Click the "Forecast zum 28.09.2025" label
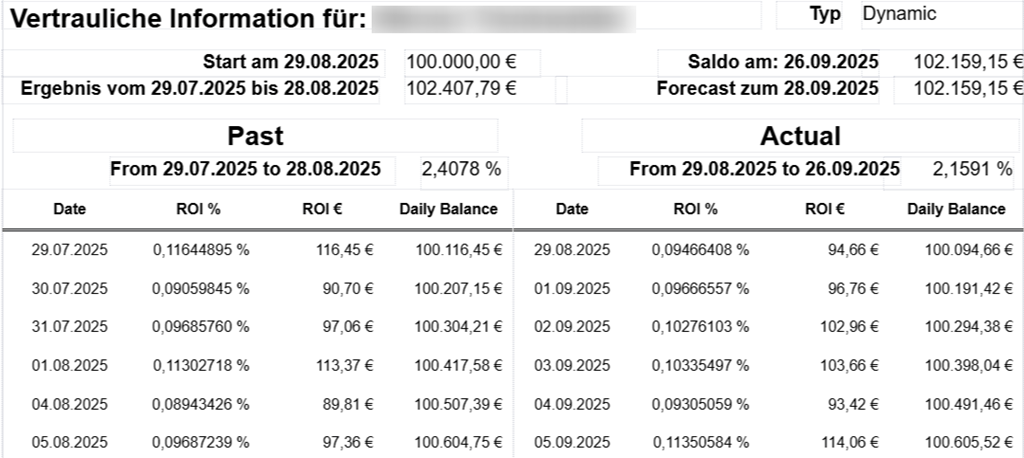Screen dimensions: 1024x458 767,88
